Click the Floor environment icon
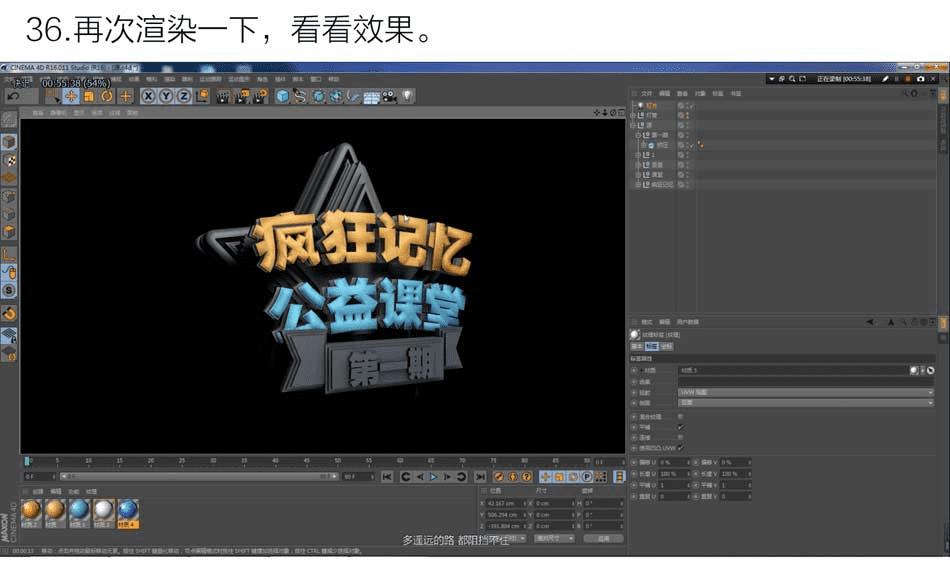Viewport: 950px width, 584px height. (x=371, y=96)
